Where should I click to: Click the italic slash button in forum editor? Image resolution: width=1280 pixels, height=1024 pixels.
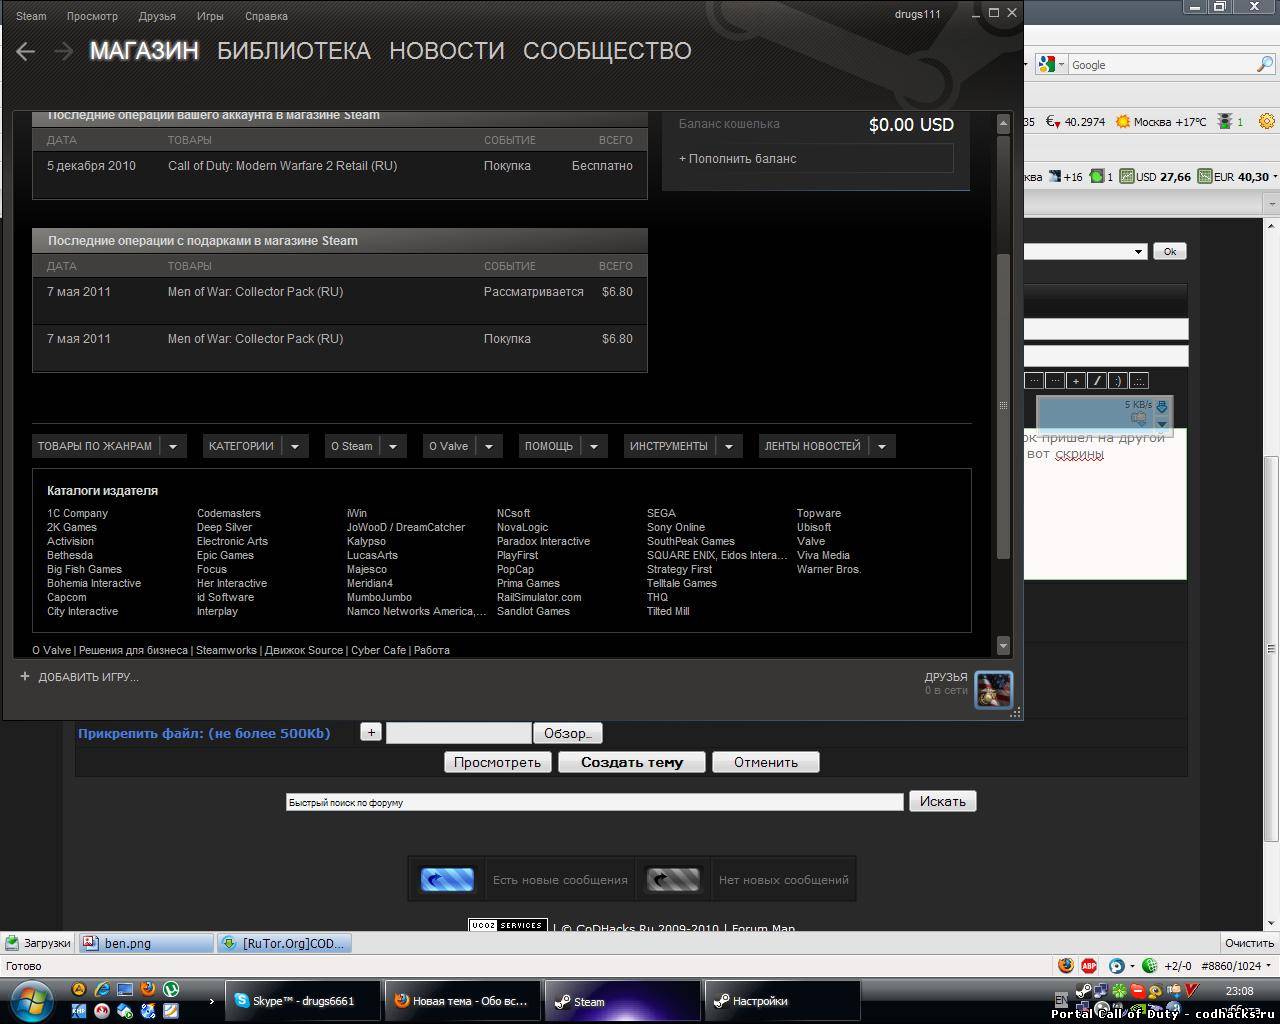(1096, 381)
